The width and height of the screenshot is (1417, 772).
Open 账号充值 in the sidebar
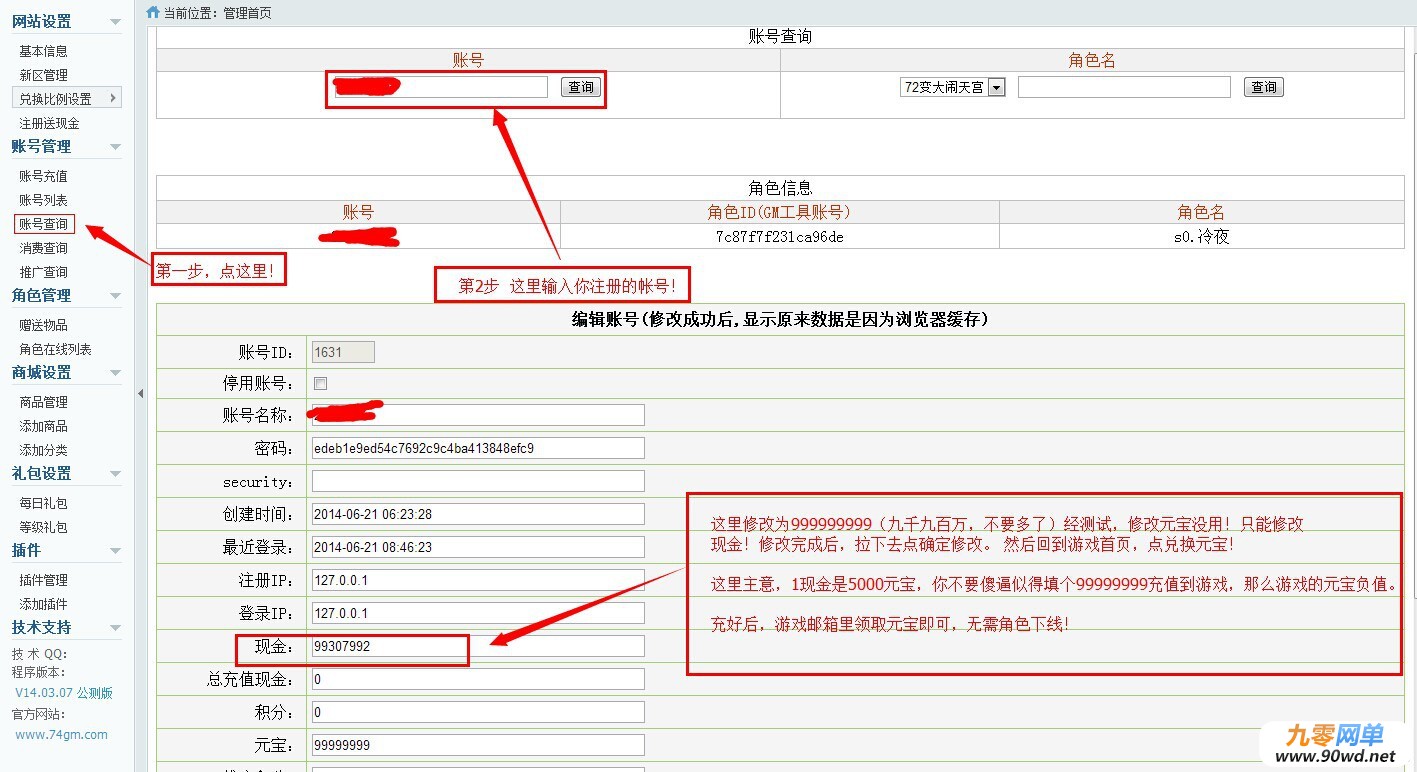coord(44,176)
